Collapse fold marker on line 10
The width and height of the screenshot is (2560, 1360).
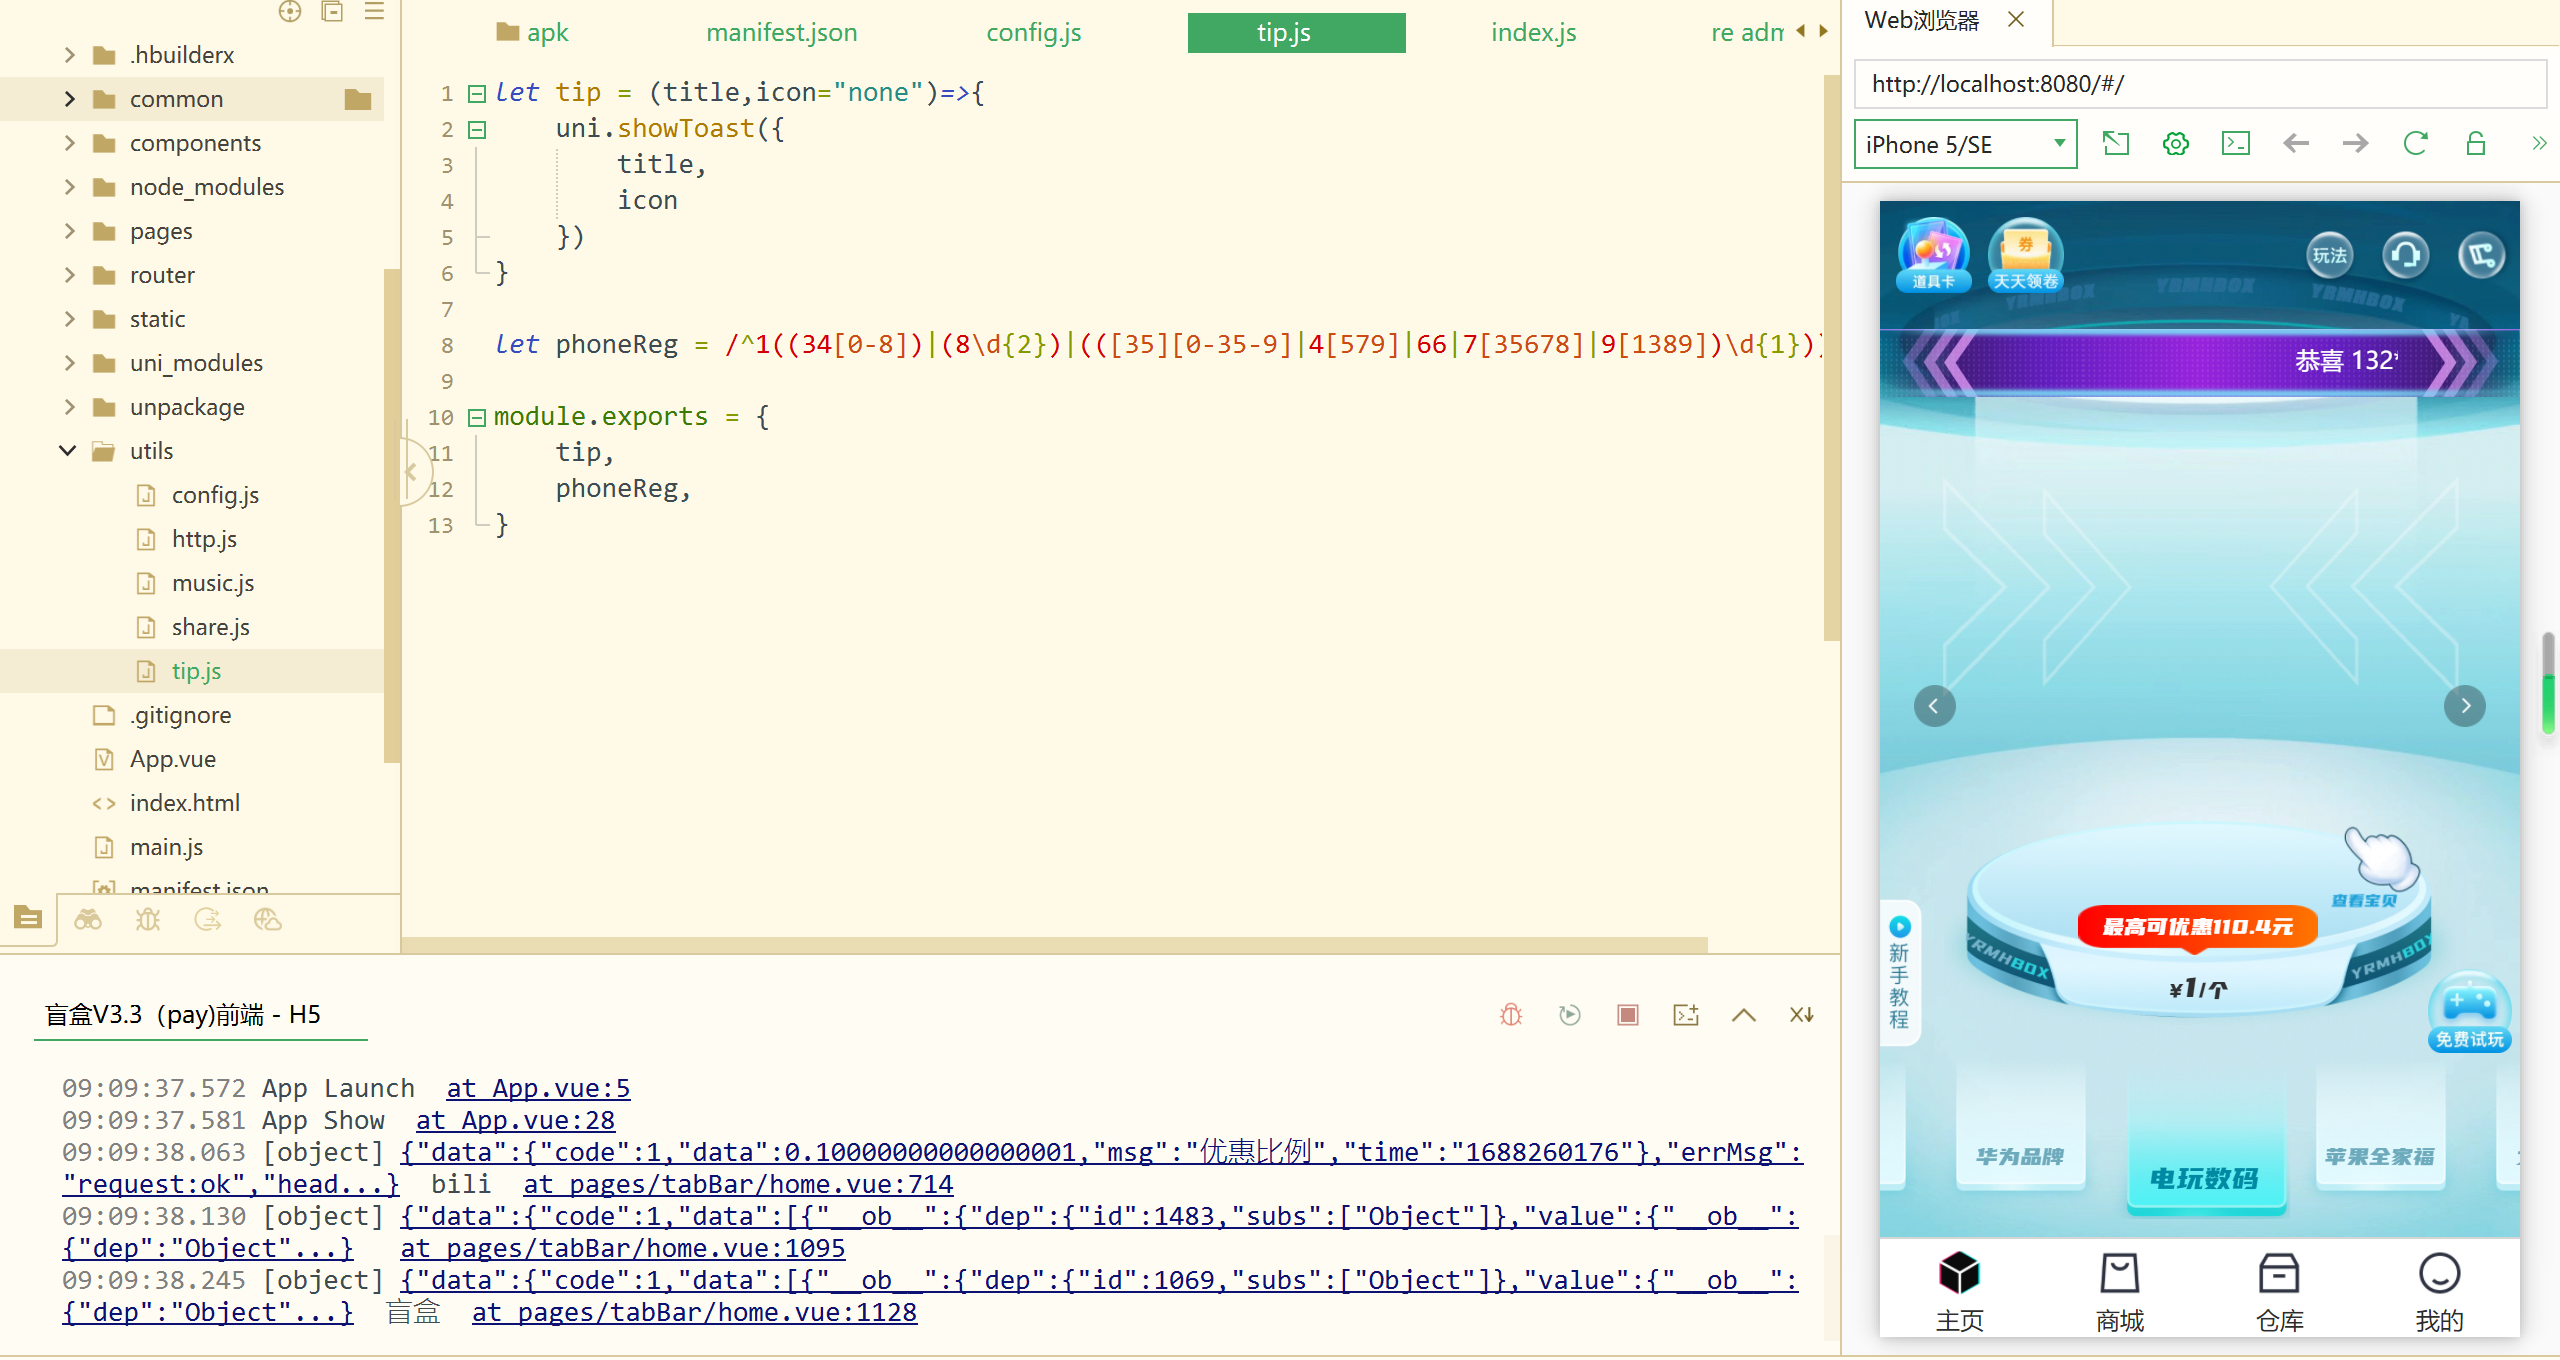[x=477, y=418]
